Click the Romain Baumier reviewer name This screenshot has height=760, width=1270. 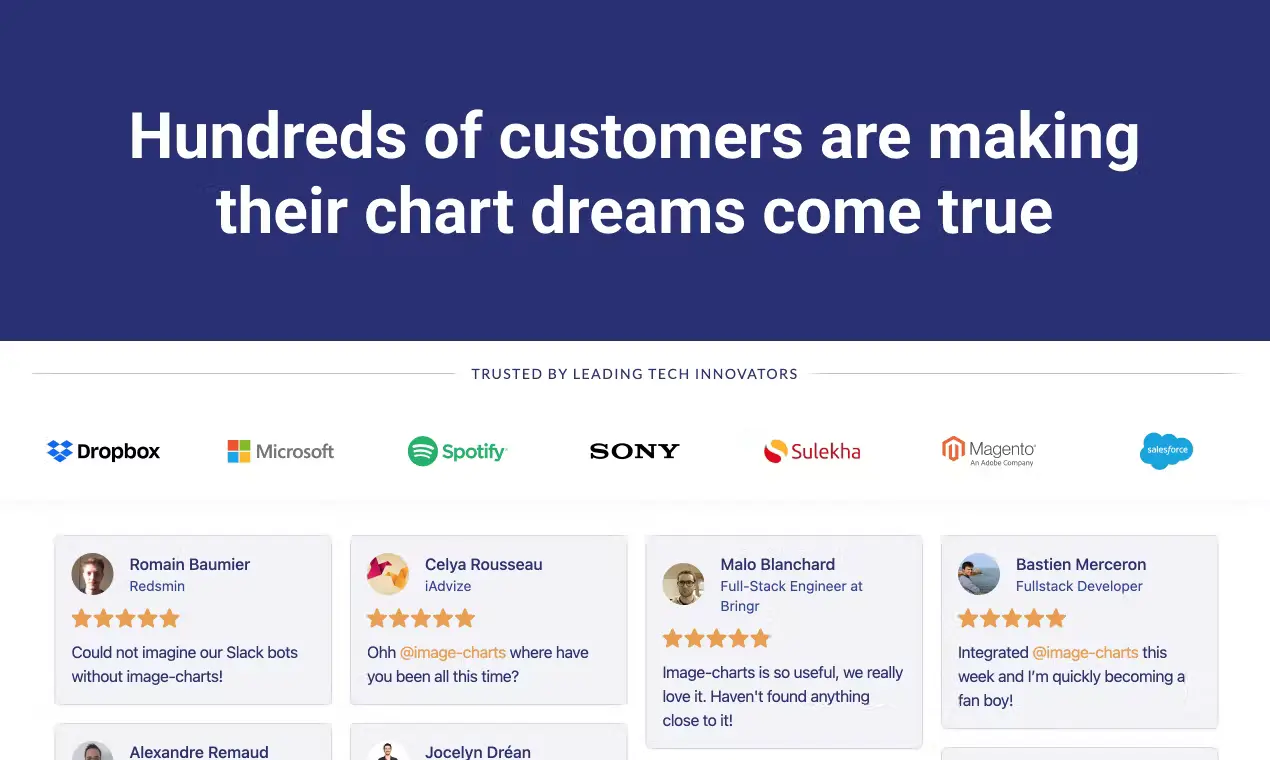click(190, 564)
